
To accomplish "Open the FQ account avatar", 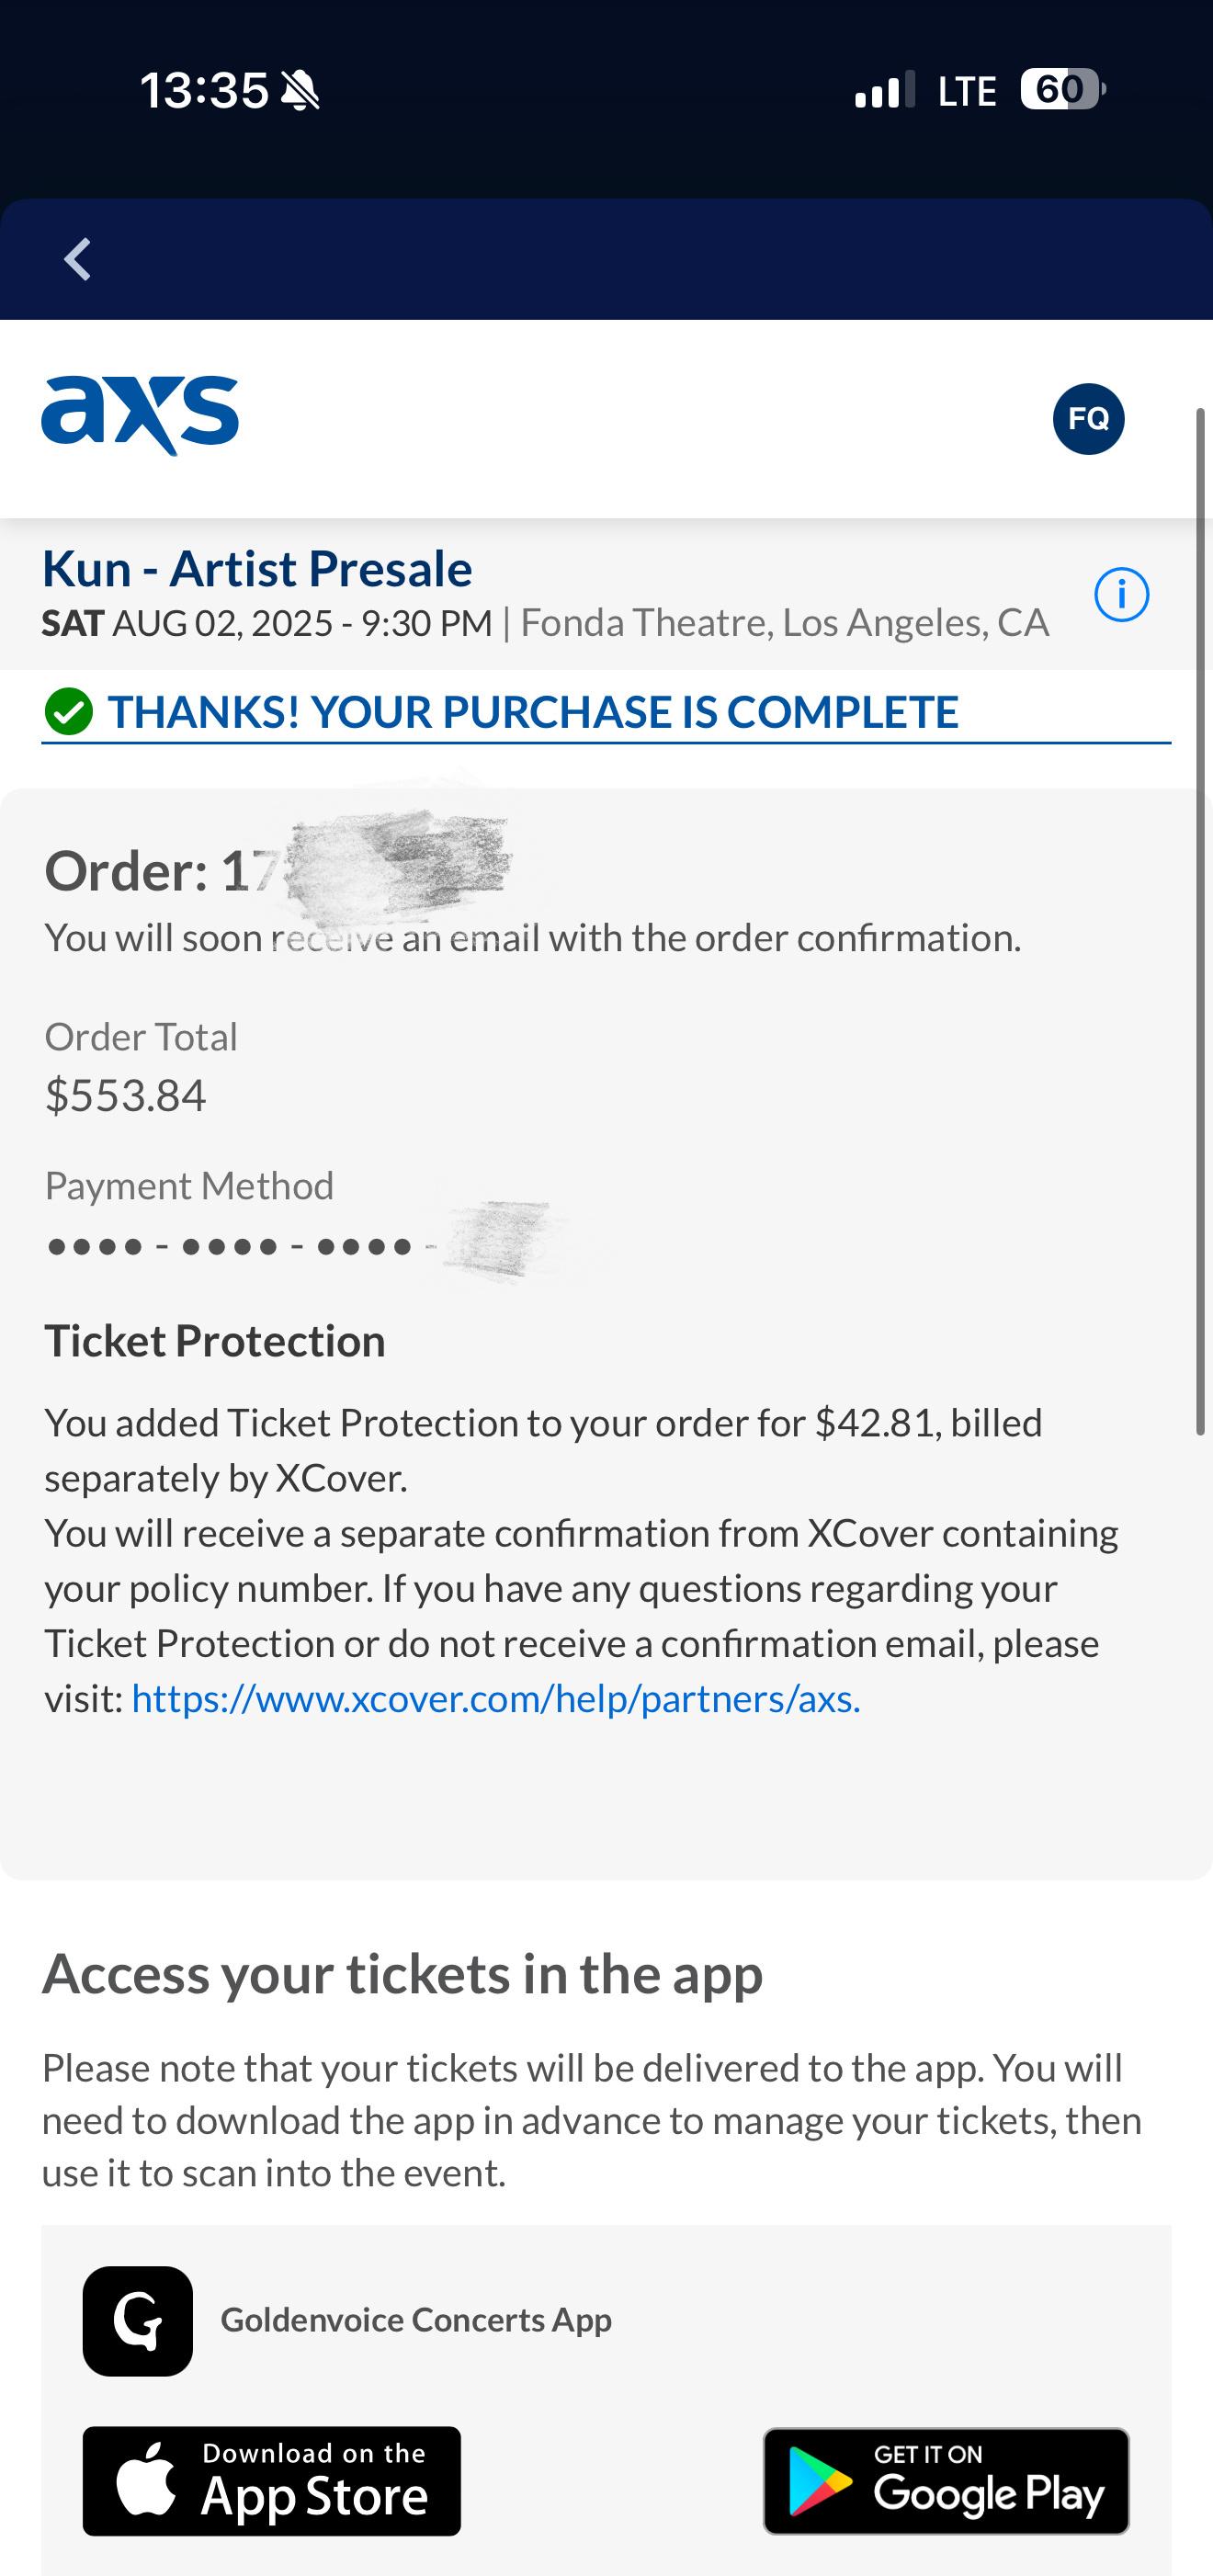I will tap(1088, 419).
